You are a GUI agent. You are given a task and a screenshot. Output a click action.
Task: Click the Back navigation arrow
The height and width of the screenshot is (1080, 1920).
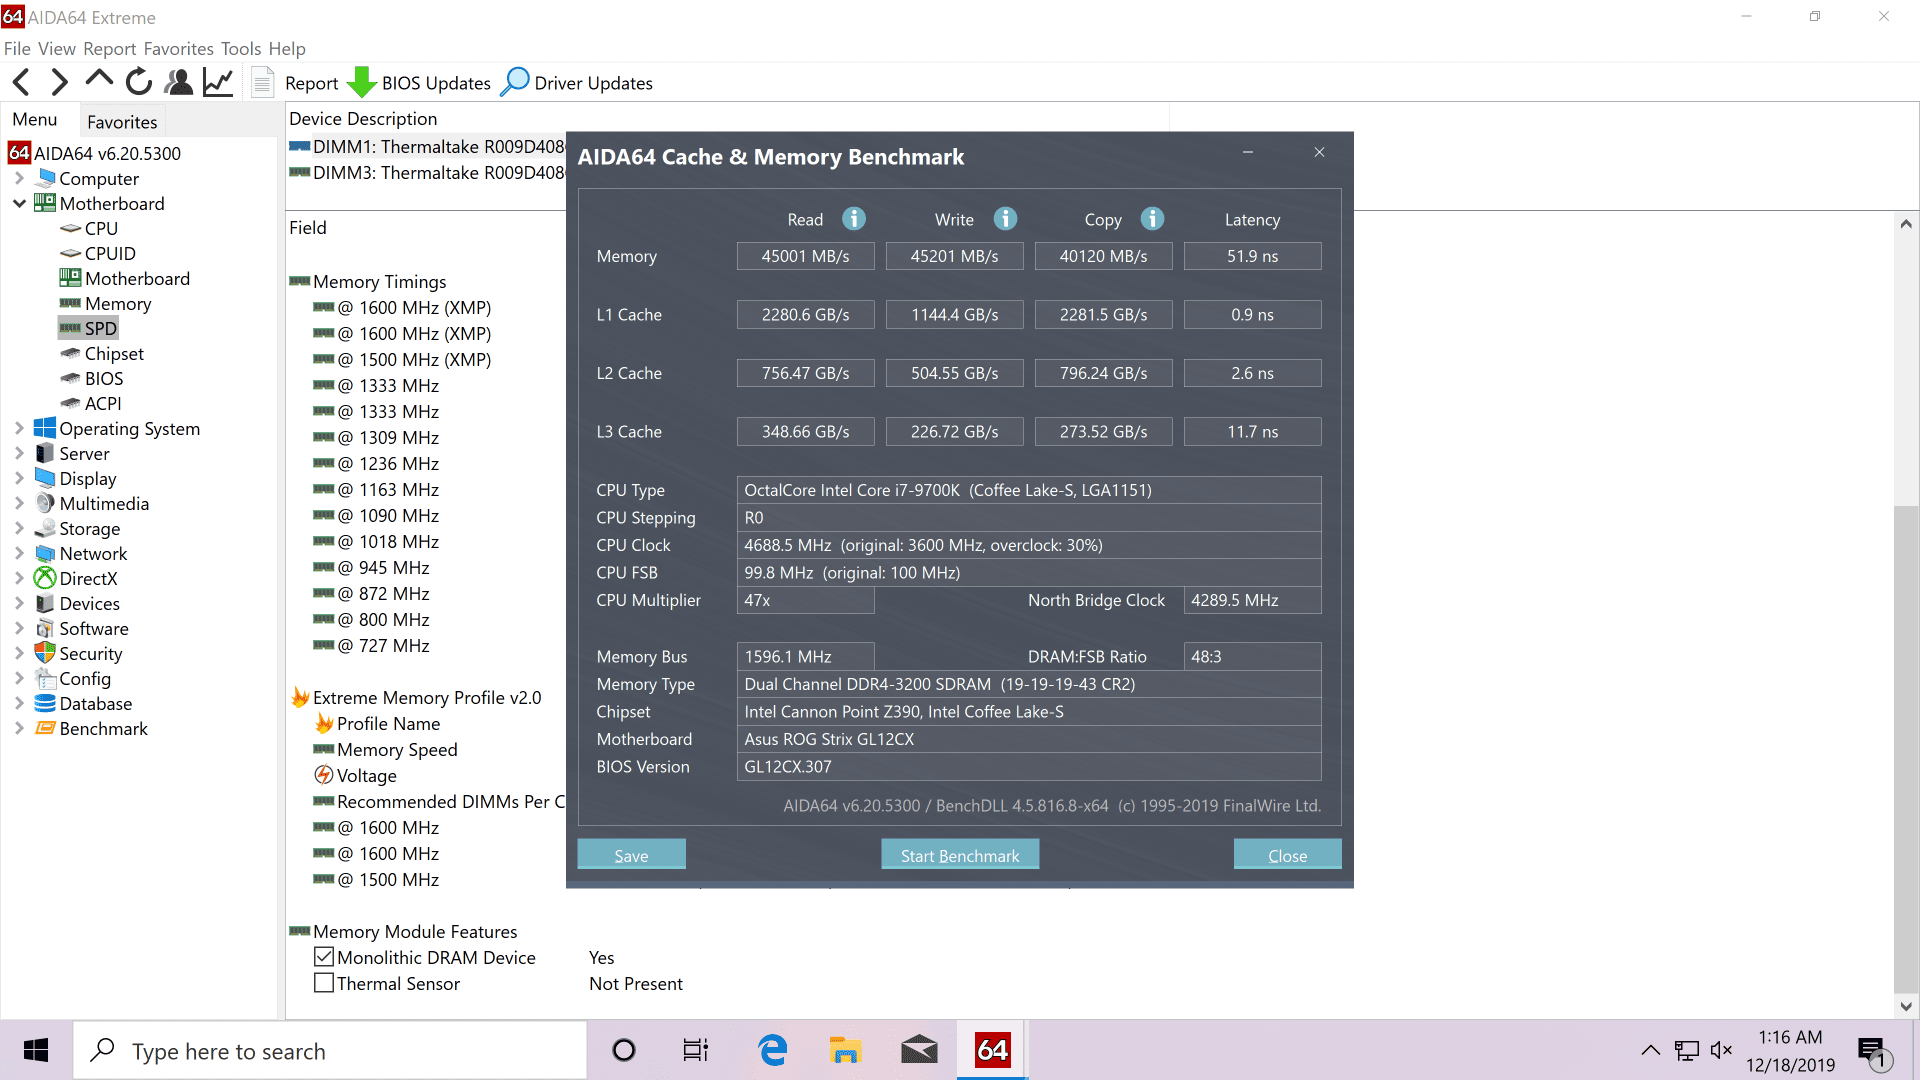pyautogui.click(x=21, y=82)
